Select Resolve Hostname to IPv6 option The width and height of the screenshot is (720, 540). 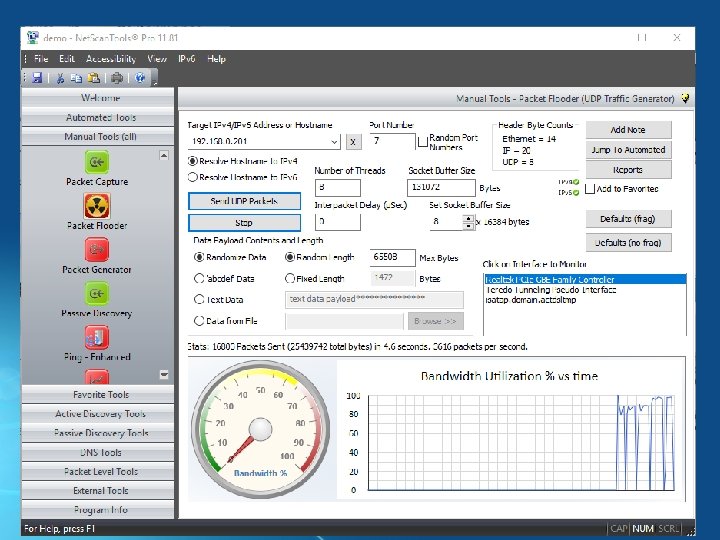pyautogui.click(x=193, y=177)
